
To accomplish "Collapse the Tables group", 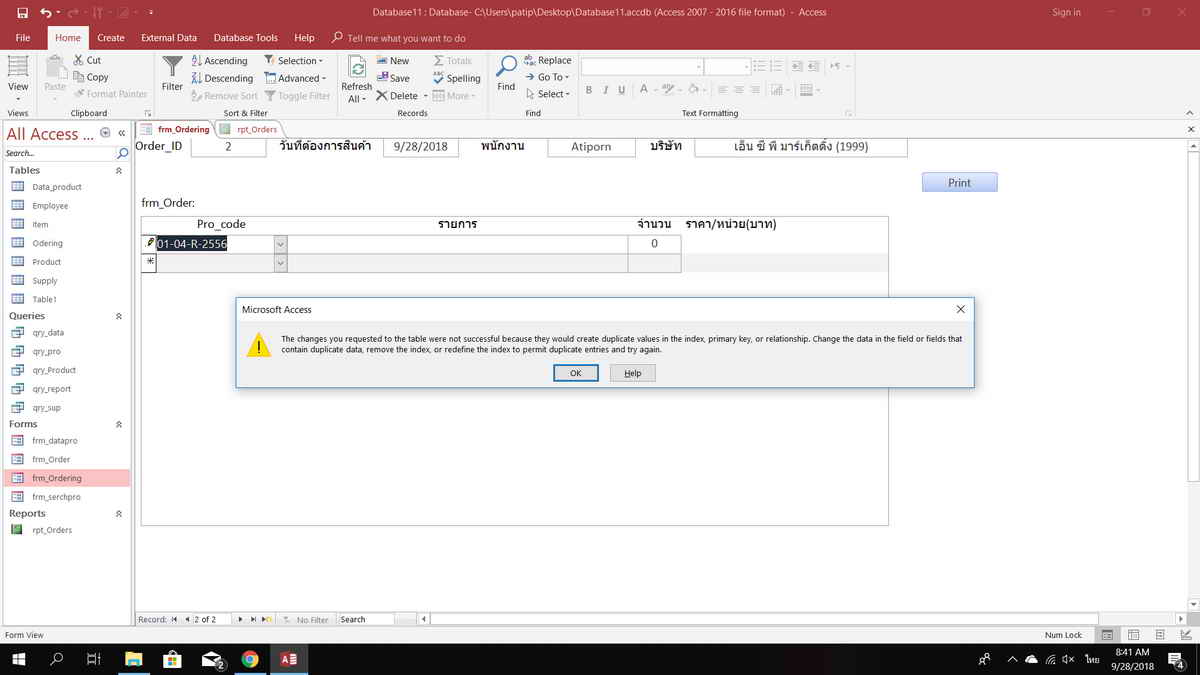I will [x=119, y=171].
